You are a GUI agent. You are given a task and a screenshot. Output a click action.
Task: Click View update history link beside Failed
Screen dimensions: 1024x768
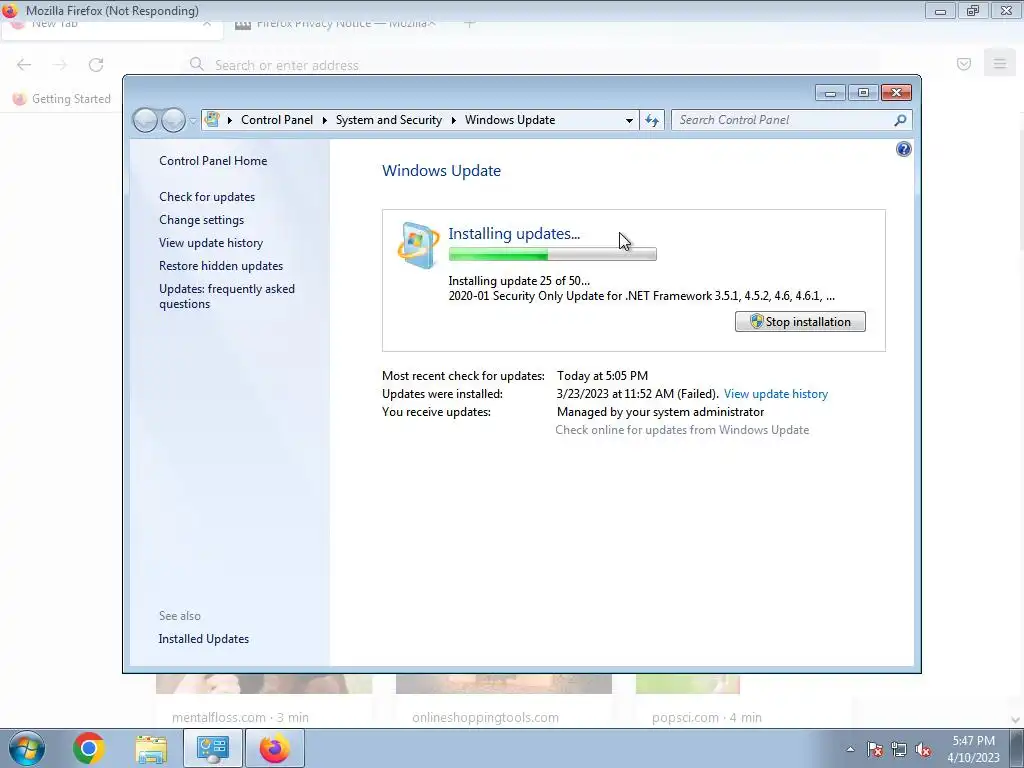coord(776,394)
